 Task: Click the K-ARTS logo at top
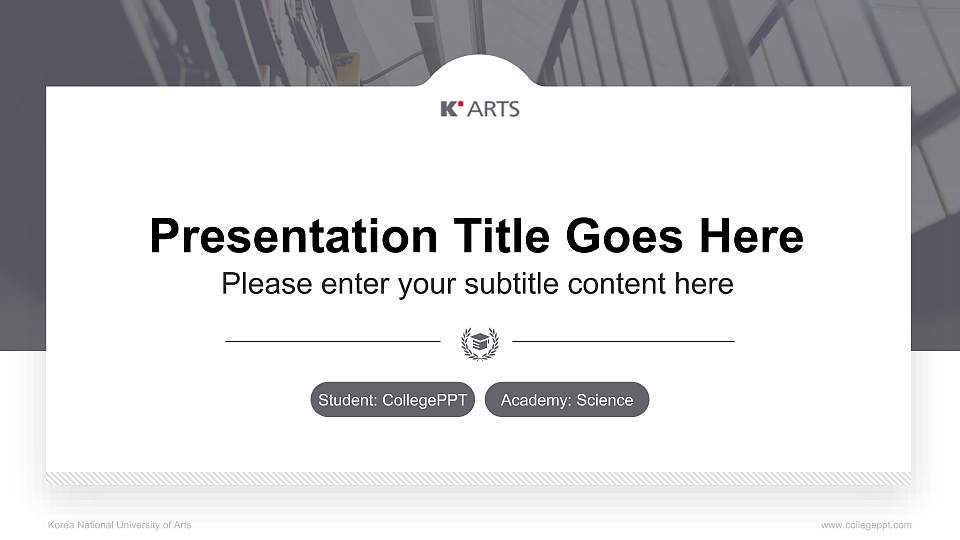tap(480, 109)
